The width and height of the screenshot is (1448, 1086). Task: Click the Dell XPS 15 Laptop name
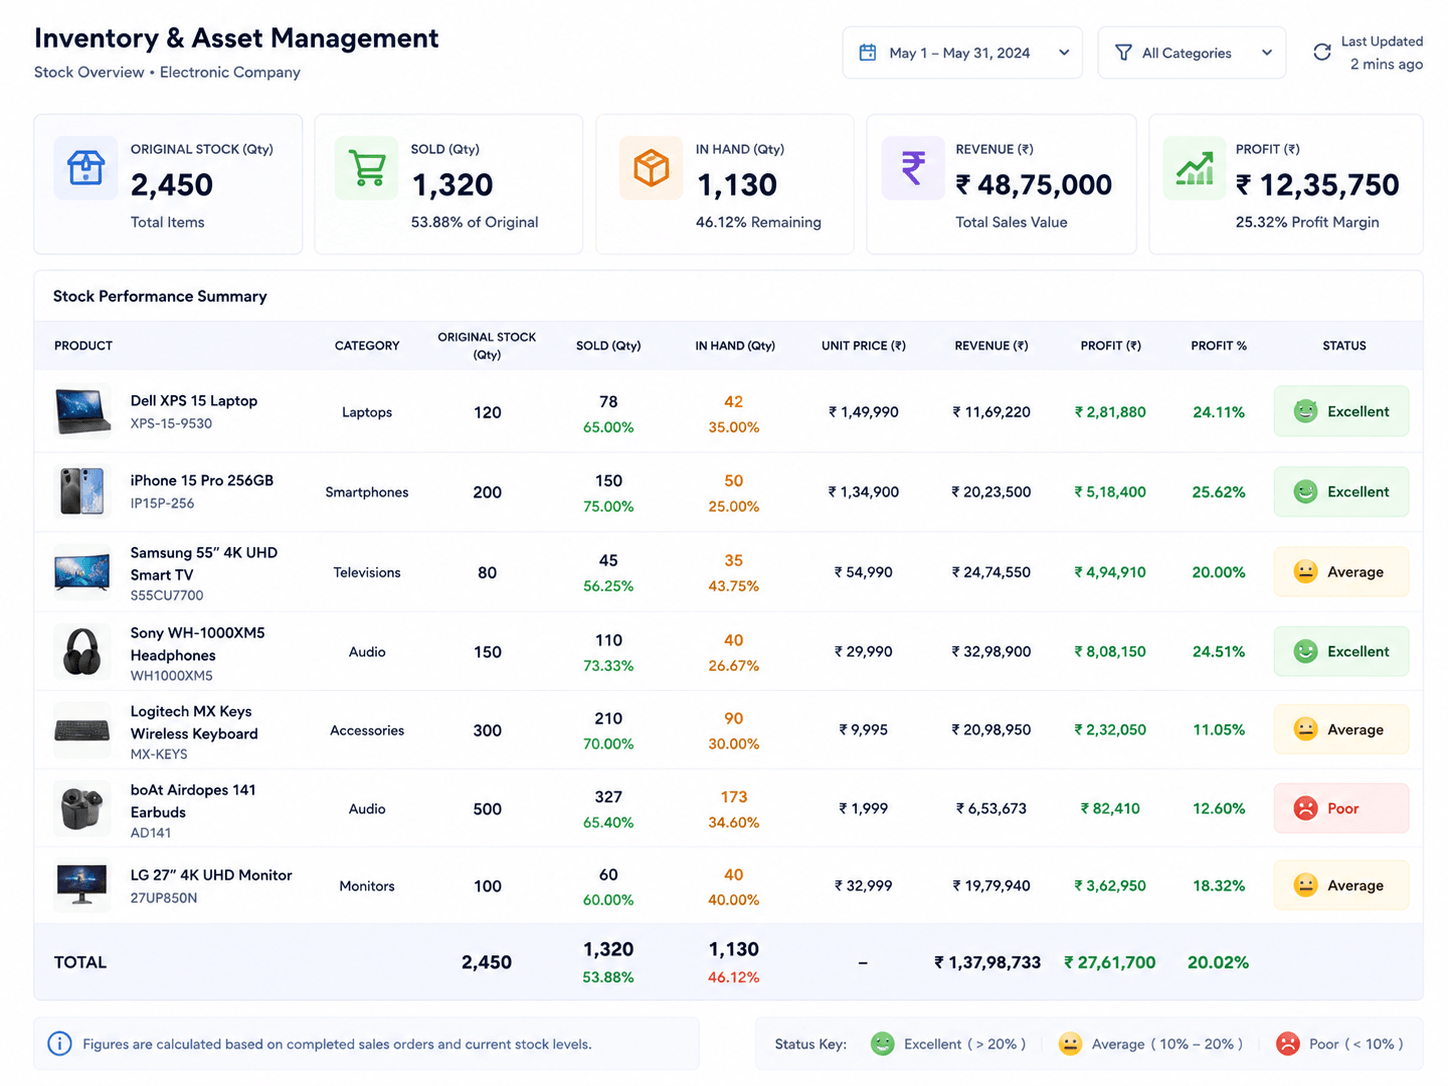coord(194,400)
